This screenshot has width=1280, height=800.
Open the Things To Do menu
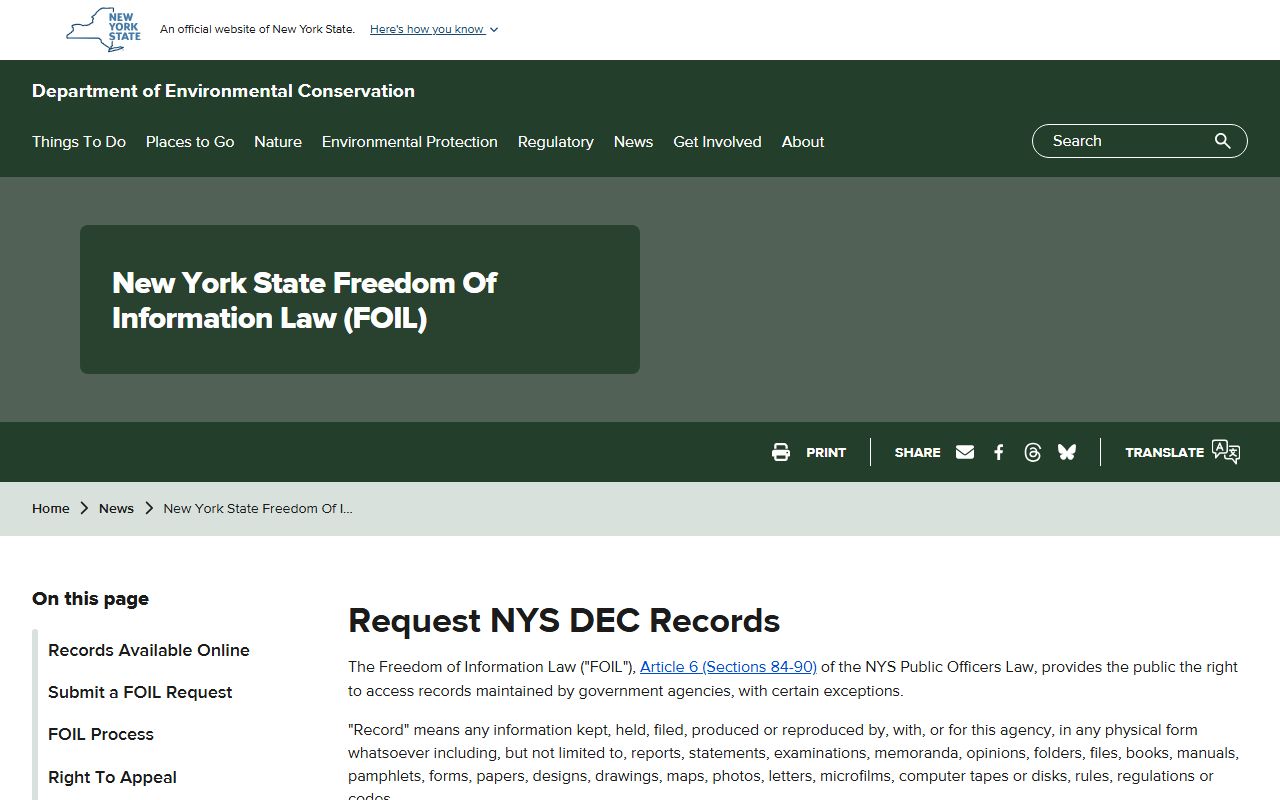click(x=79, y=142)
